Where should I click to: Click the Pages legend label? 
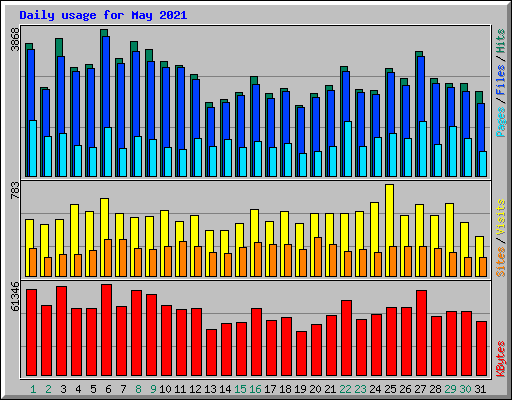pyautogui.click(x=501, y=122)
